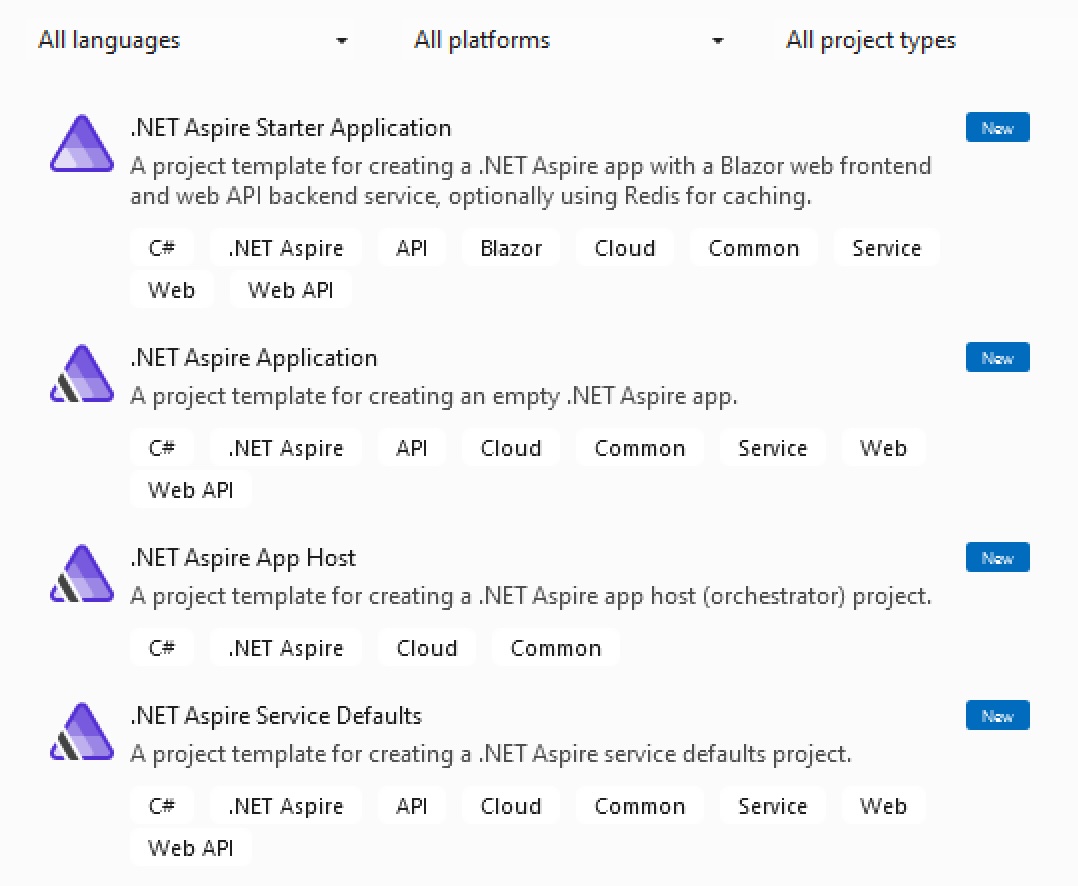Select the .NET Aspire Starter Application template
The height and width of the screenshot is (886, 1078).
coord(290,128)
